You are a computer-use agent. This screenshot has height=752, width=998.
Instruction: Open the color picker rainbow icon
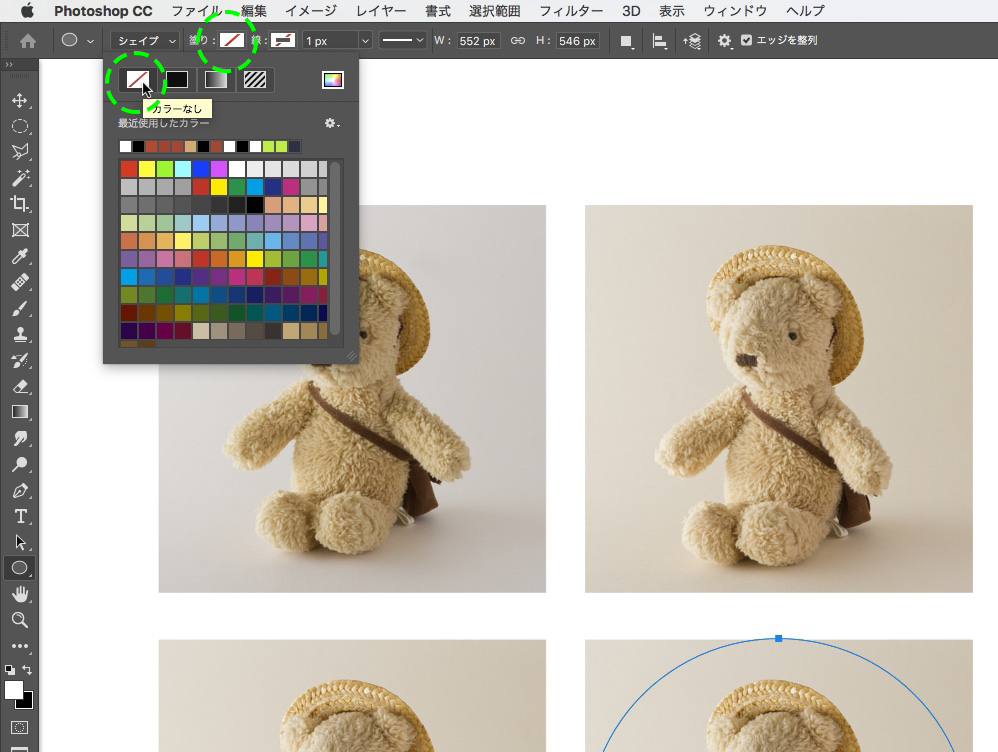click(333, 80)
